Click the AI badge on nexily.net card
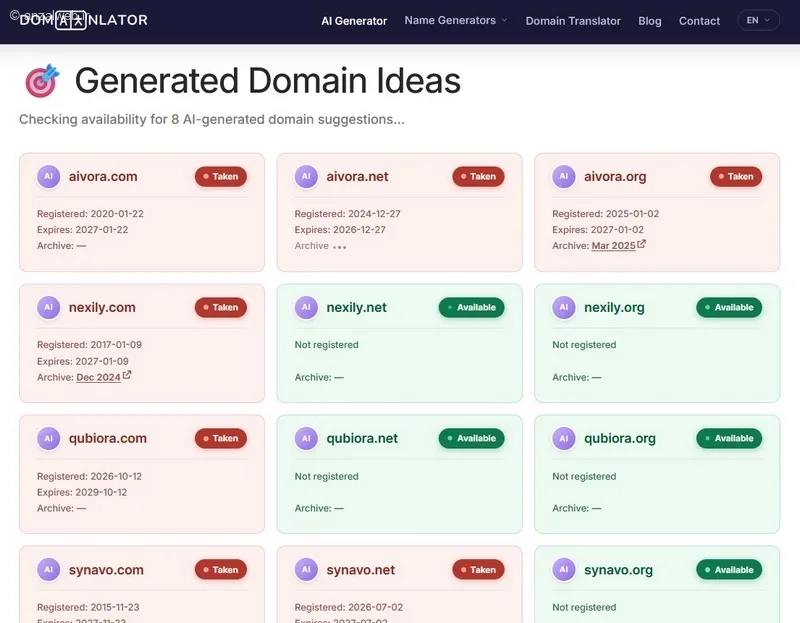This screenshot has width=800, height=623. pyautogui.click(x=306, y=307)
